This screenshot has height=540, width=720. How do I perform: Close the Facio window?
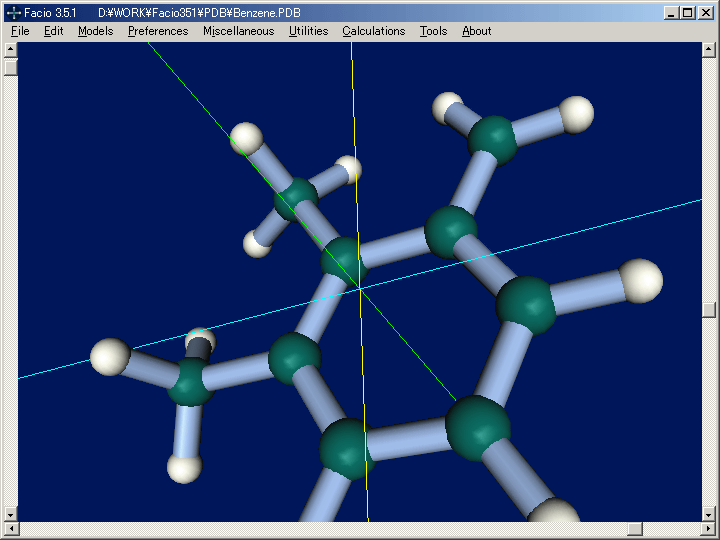706,13
